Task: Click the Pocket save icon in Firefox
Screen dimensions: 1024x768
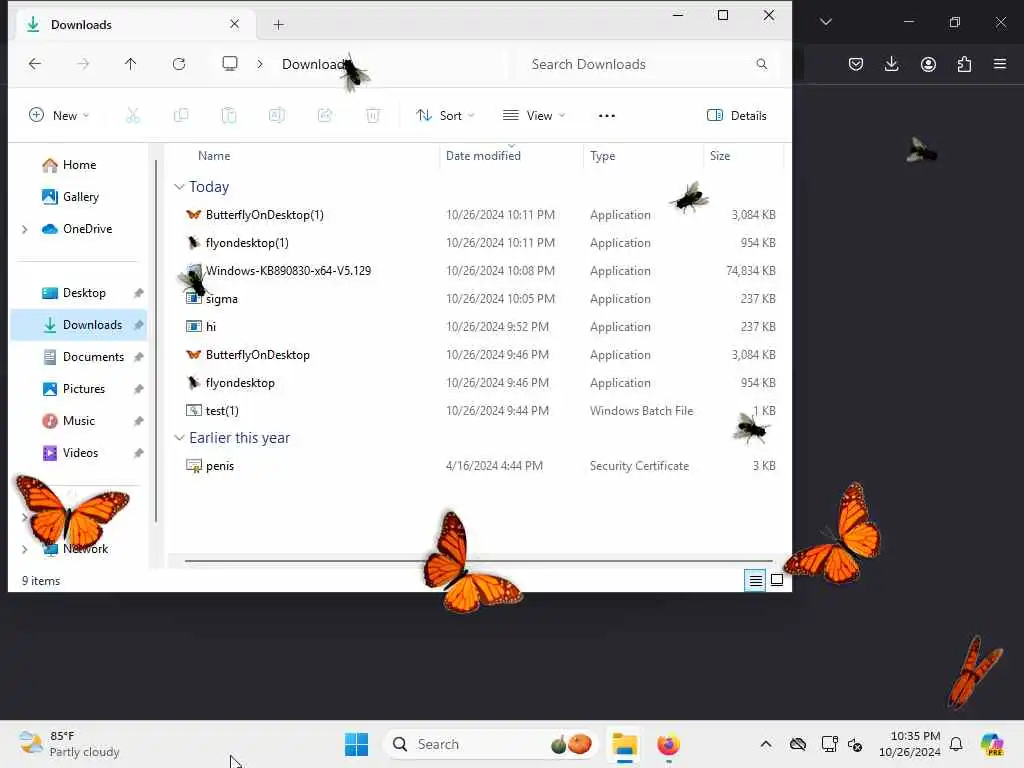Action: click(x=856, y=64)
